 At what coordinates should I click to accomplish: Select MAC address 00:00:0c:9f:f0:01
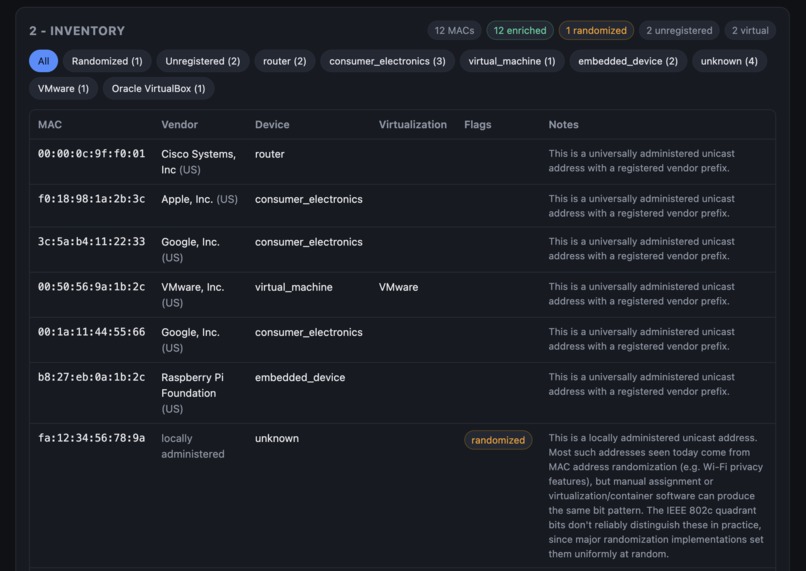[91, 154]
